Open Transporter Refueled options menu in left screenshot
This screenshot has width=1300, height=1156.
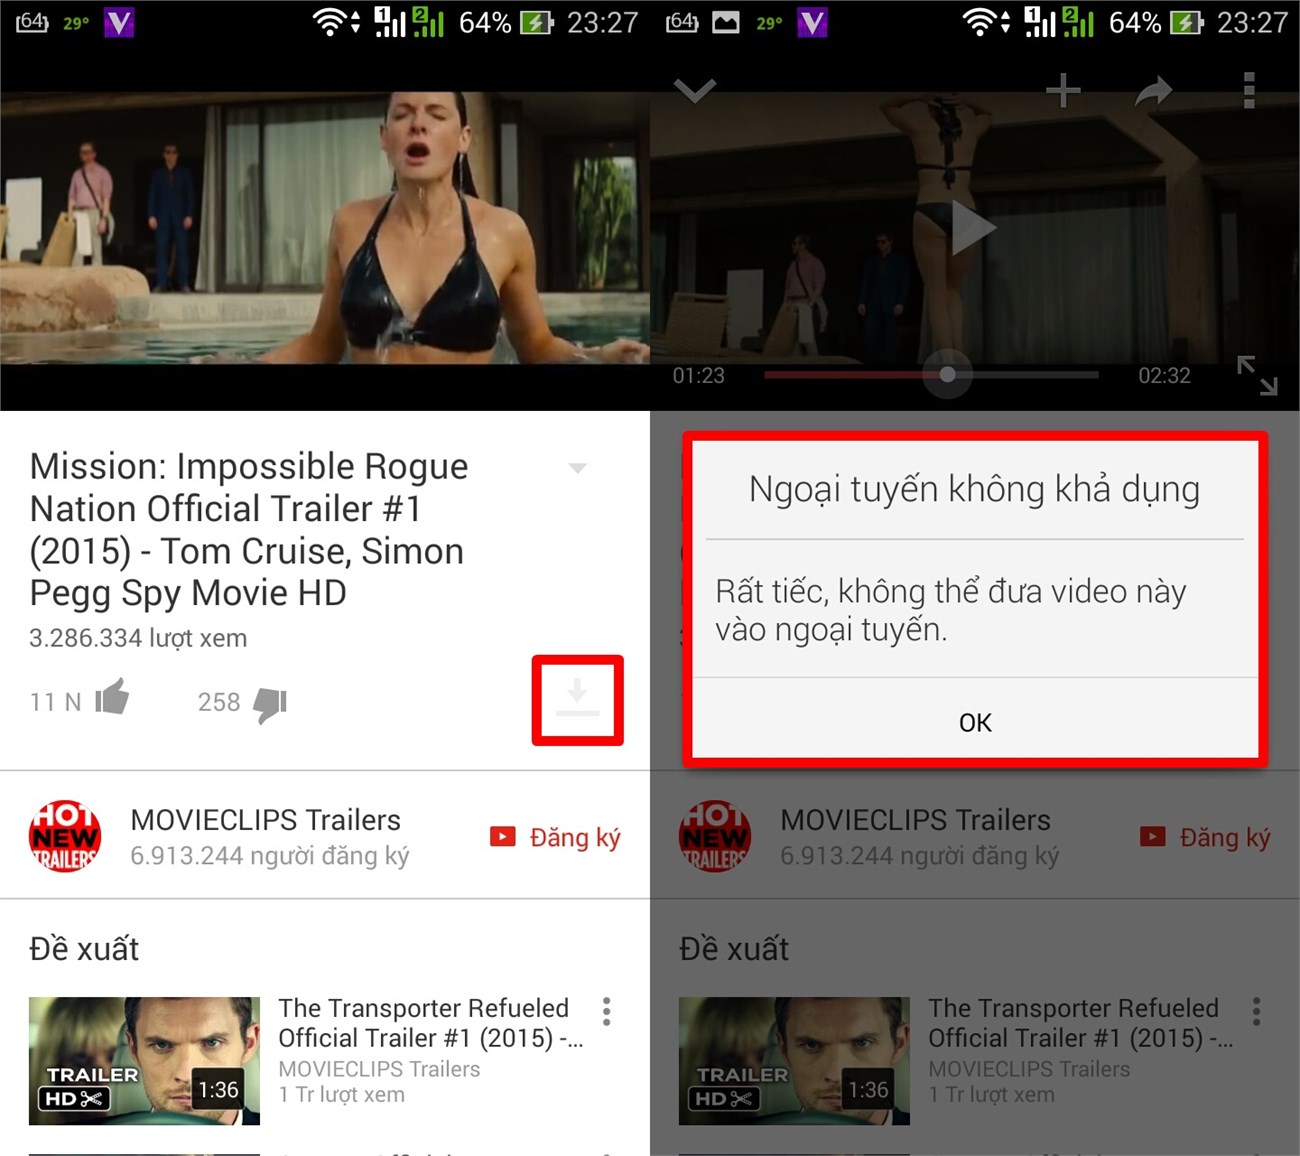coord(606,1012)
